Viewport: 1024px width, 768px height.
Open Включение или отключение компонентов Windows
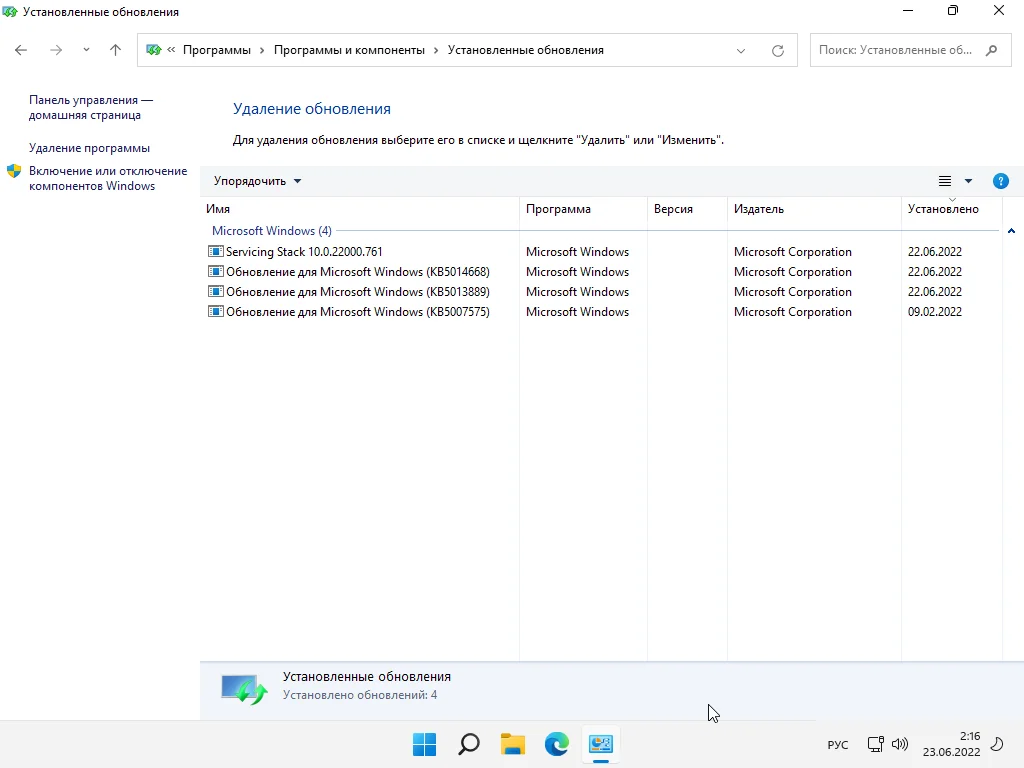[108, 178]
